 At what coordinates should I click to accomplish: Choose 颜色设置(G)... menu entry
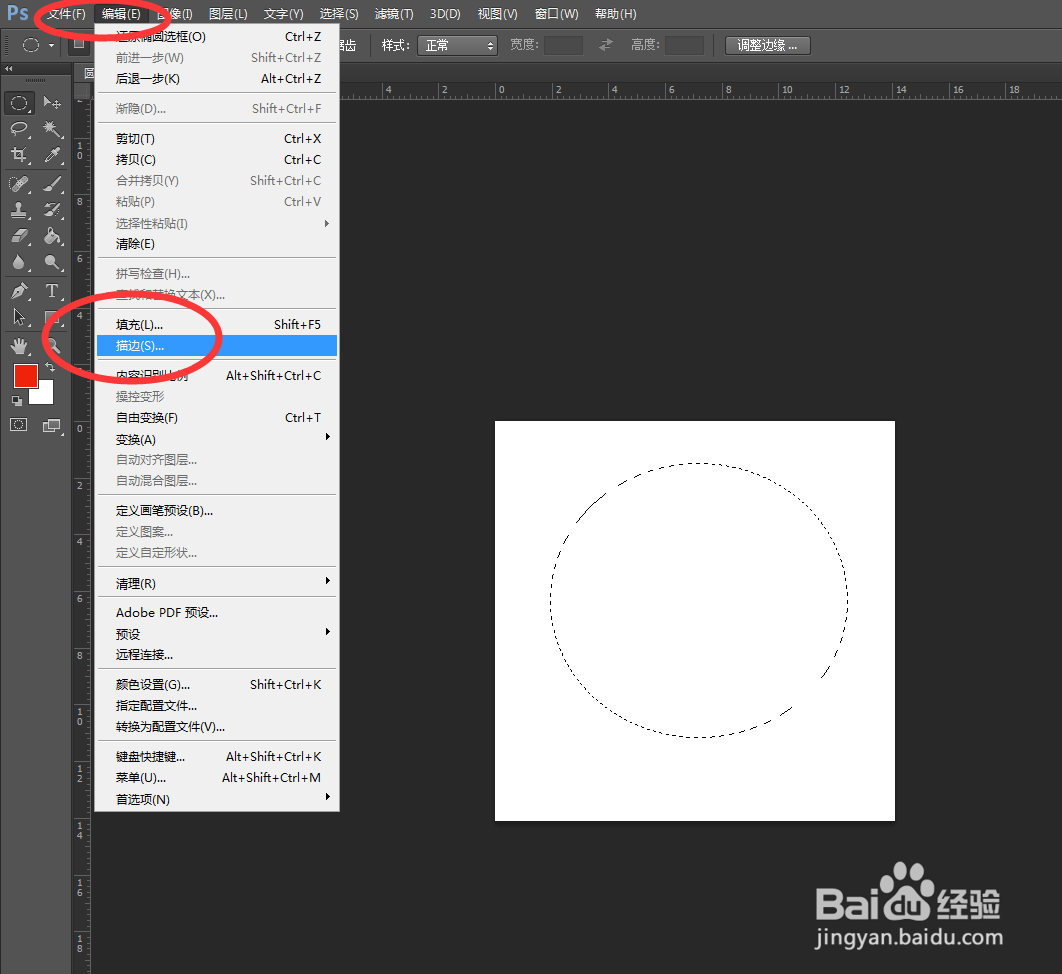pyautogui.click(x=217, y=685)
